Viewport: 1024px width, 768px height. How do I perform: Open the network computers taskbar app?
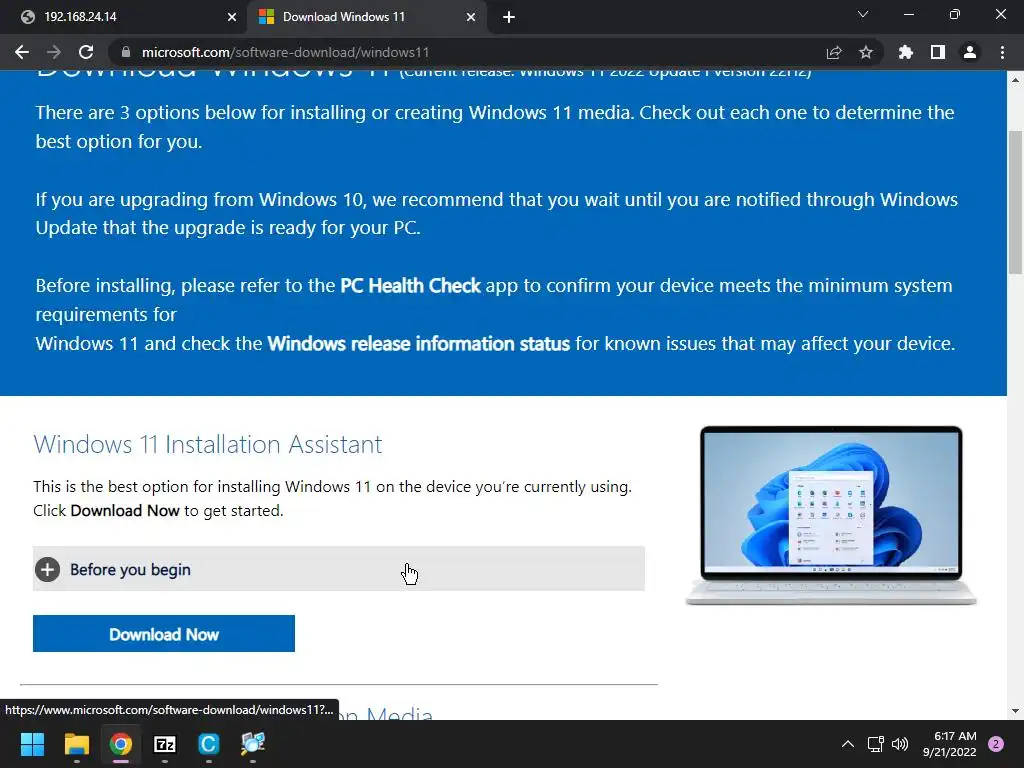click(x=253, y=744)
